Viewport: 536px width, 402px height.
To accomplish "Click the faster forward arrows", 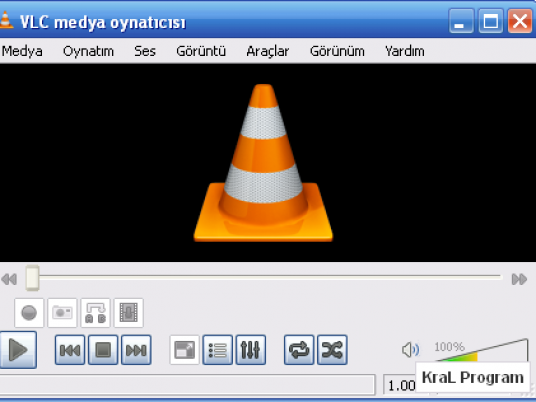I will [x=519, y=279].
